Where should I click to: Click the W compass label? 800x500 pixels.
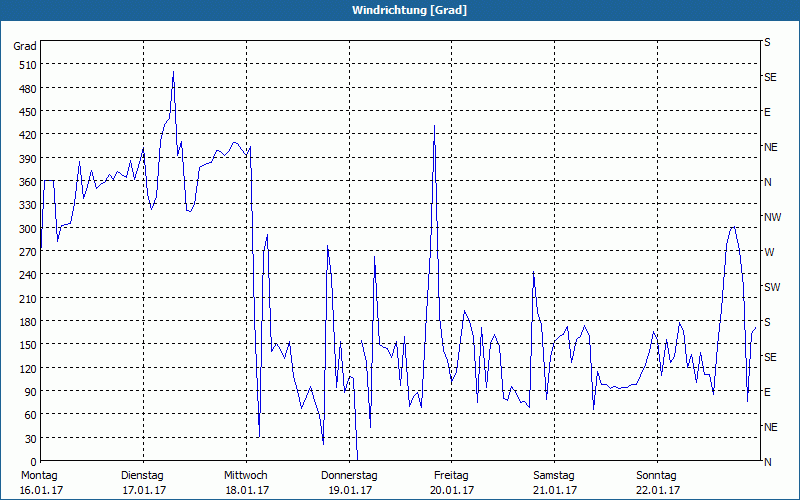tap(769, 252)
